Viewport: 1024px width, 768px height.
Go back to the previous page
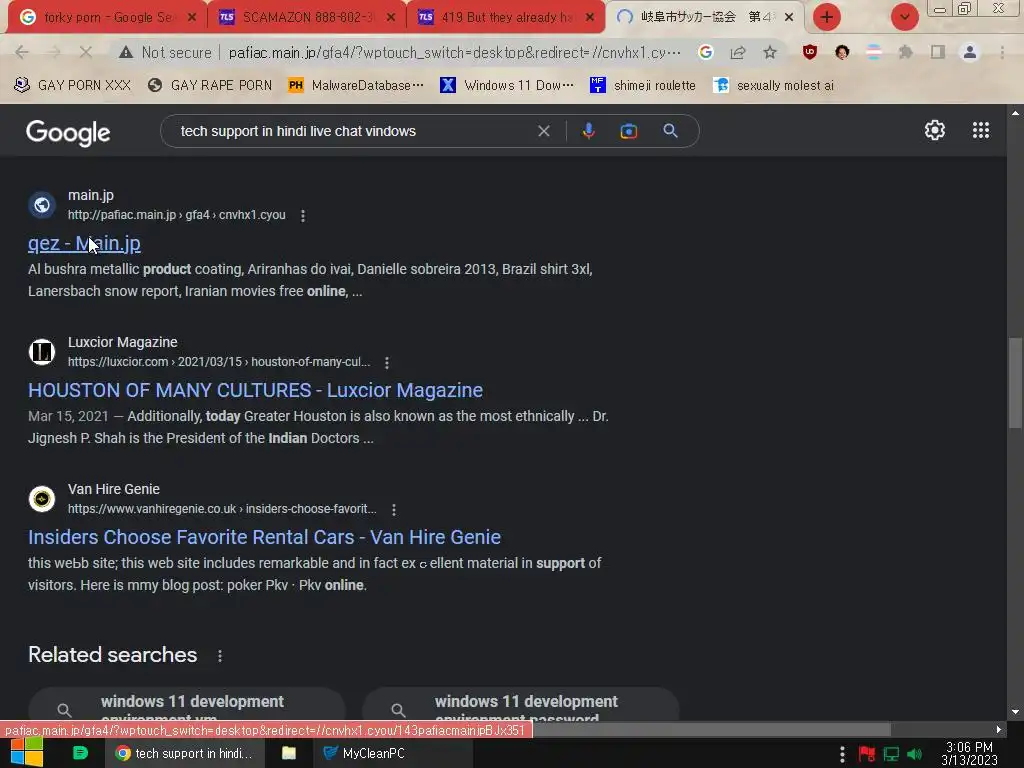coord(22,52)
